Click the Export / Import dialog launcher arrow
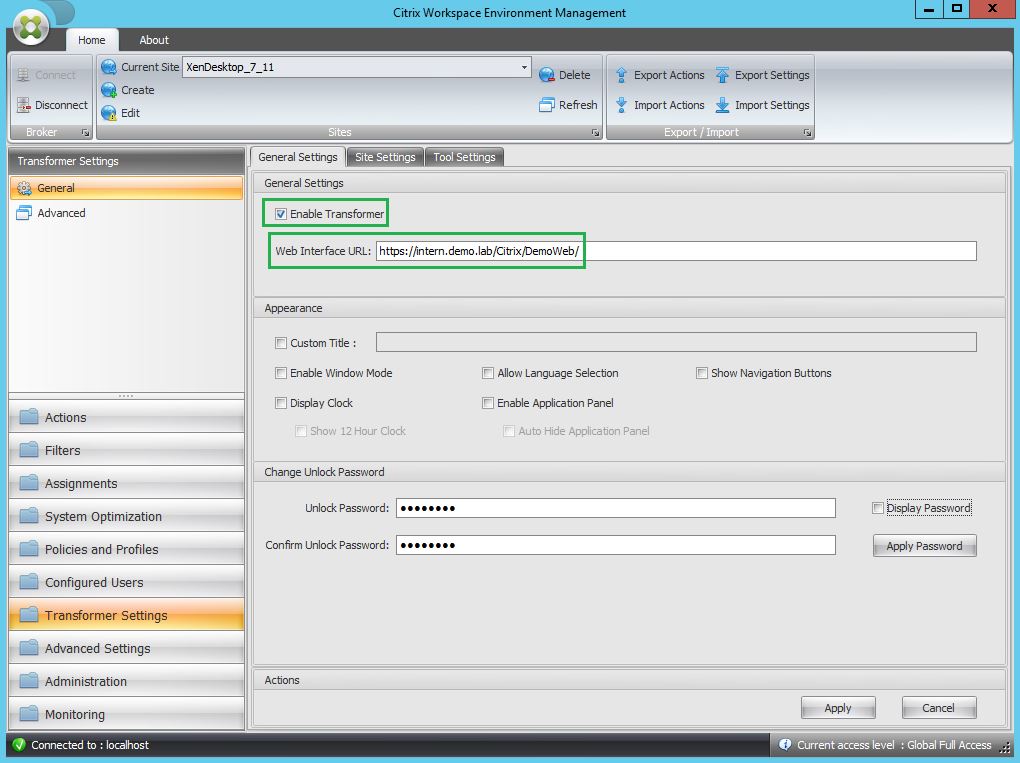This screenshot has height=763, width=1020. [x=806, y=132]
